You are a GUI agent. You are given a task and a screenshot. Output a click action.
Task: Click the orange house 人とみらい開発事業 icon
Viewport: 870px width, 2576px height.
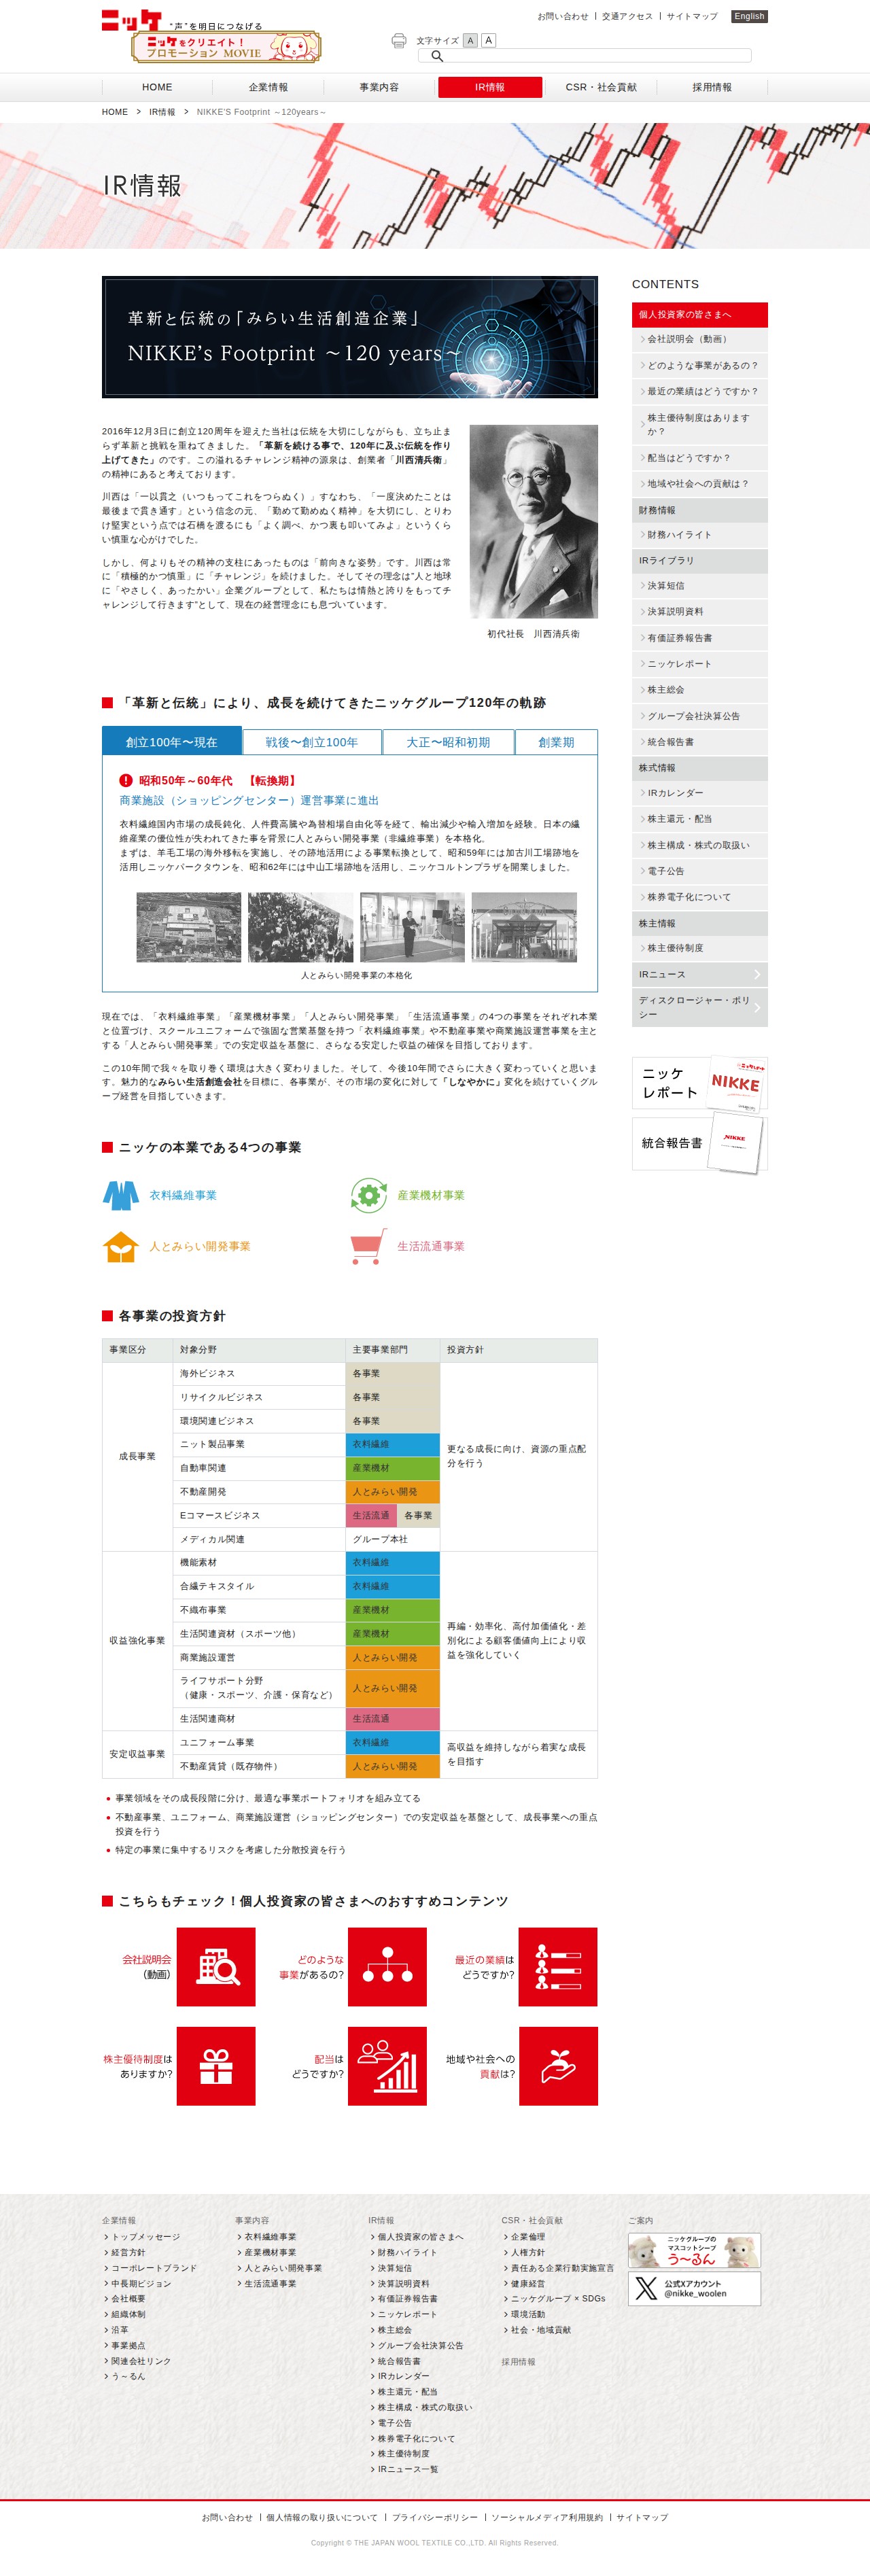pyautogui.click(x=120, y=1246)
